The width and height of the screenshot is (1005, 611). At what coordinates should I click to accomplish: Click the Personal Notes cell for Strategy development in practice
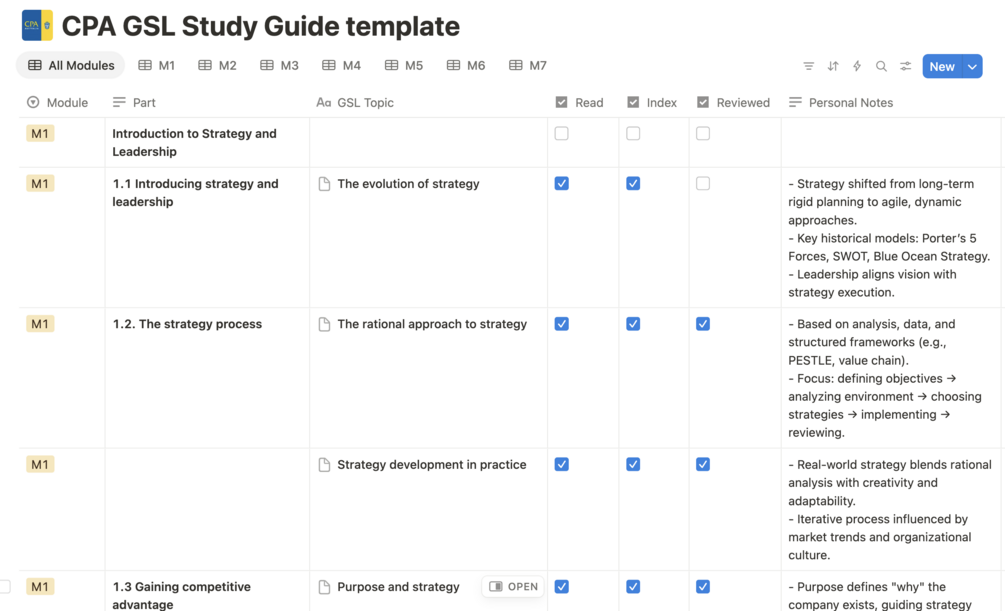coord(890,509)
